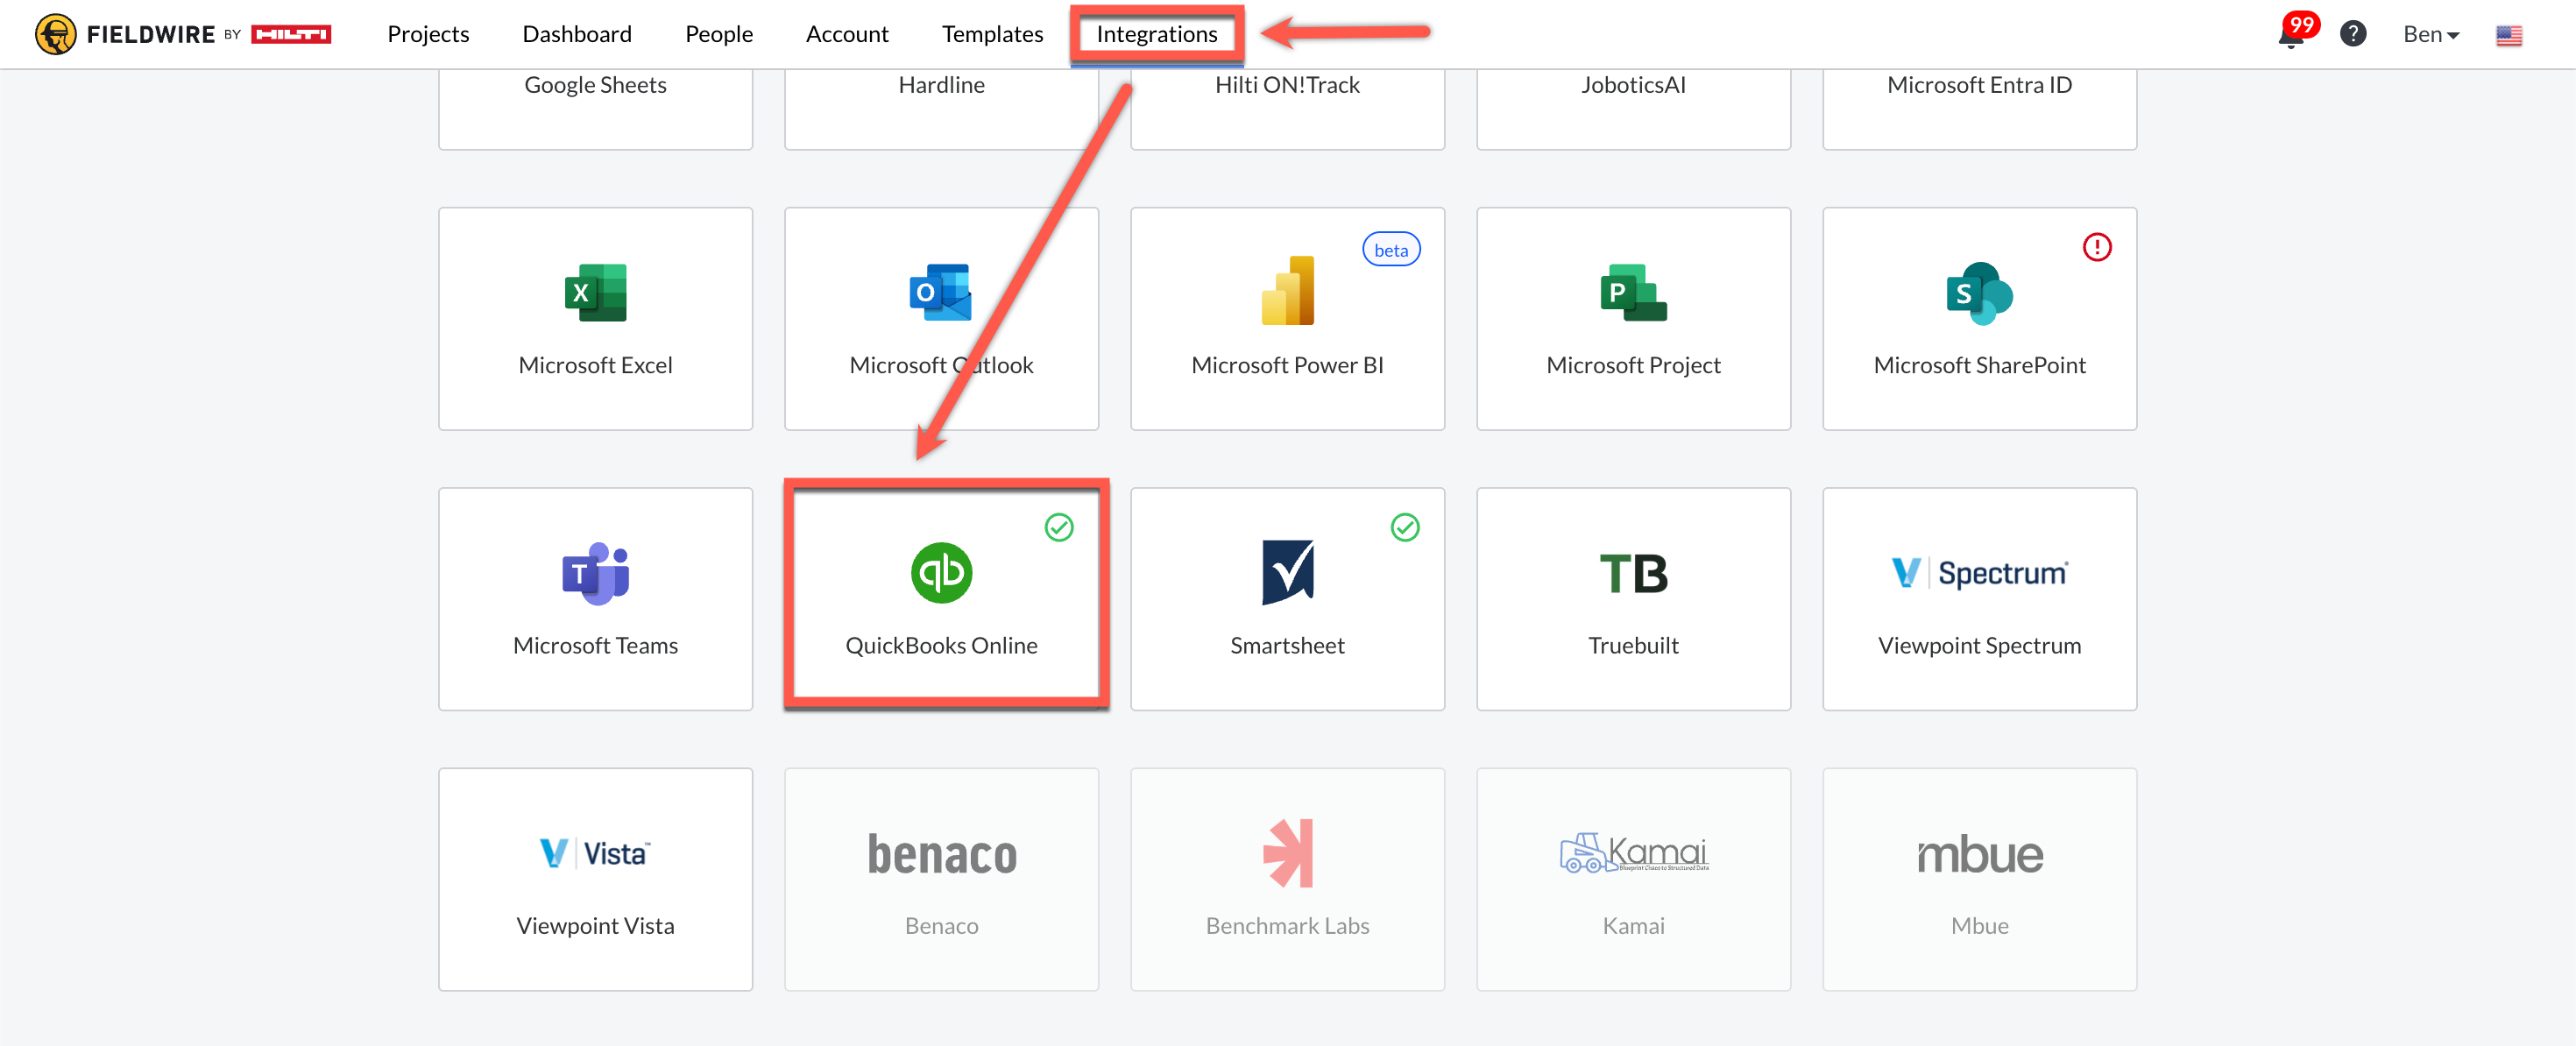Screen dimensions: 2576x1046
Task: Open the Truebuilt TB logo tile
Action: click(1632, 574)
